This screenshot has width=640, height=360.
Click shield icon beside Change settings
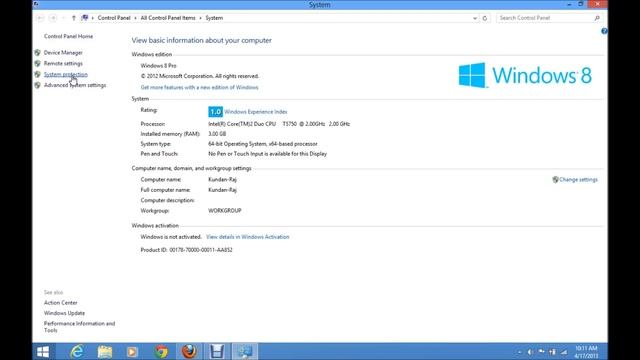pos(556,180)
